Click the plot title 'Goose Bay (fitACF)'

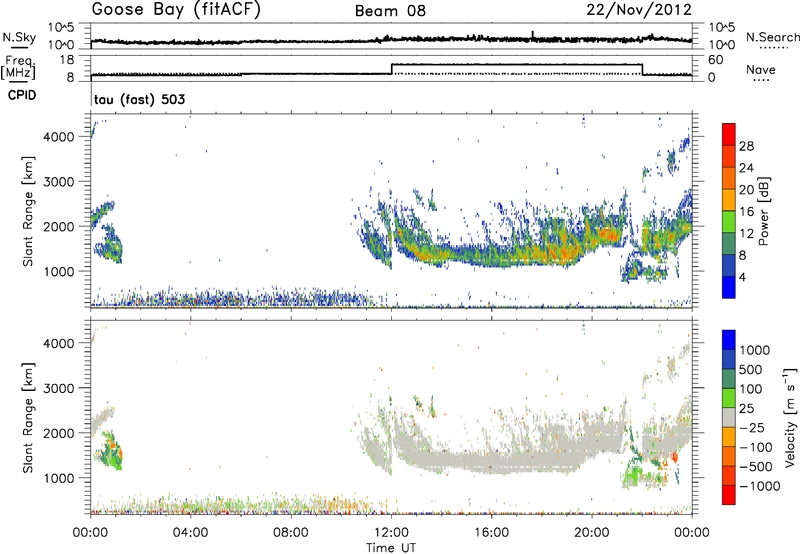click(x=176, y=10)
